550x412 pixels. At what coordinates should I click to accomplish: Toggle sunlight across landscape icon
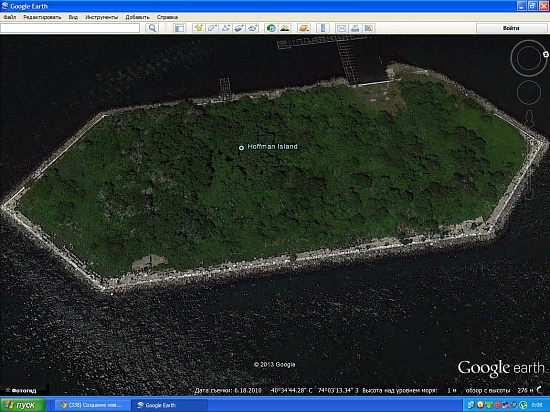[285, 28]
